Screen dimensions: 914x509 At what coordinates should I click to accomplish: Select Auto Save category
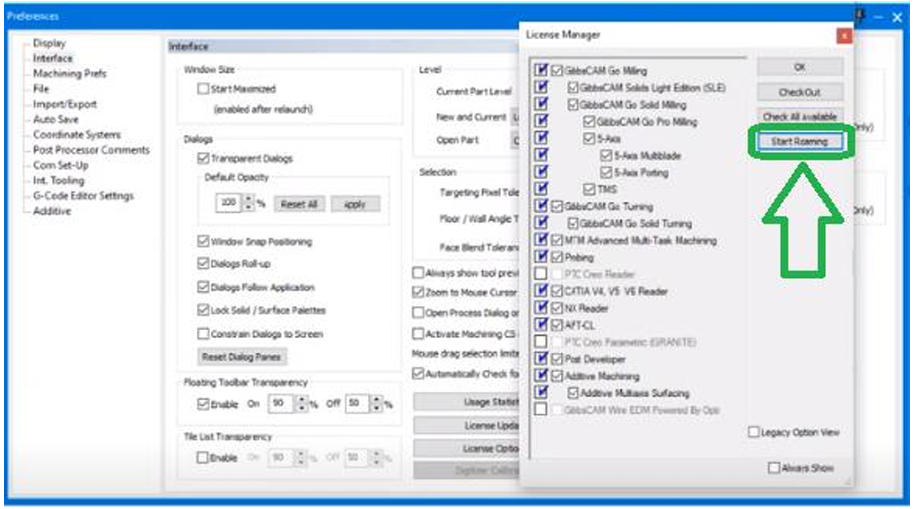coord(55,120)
